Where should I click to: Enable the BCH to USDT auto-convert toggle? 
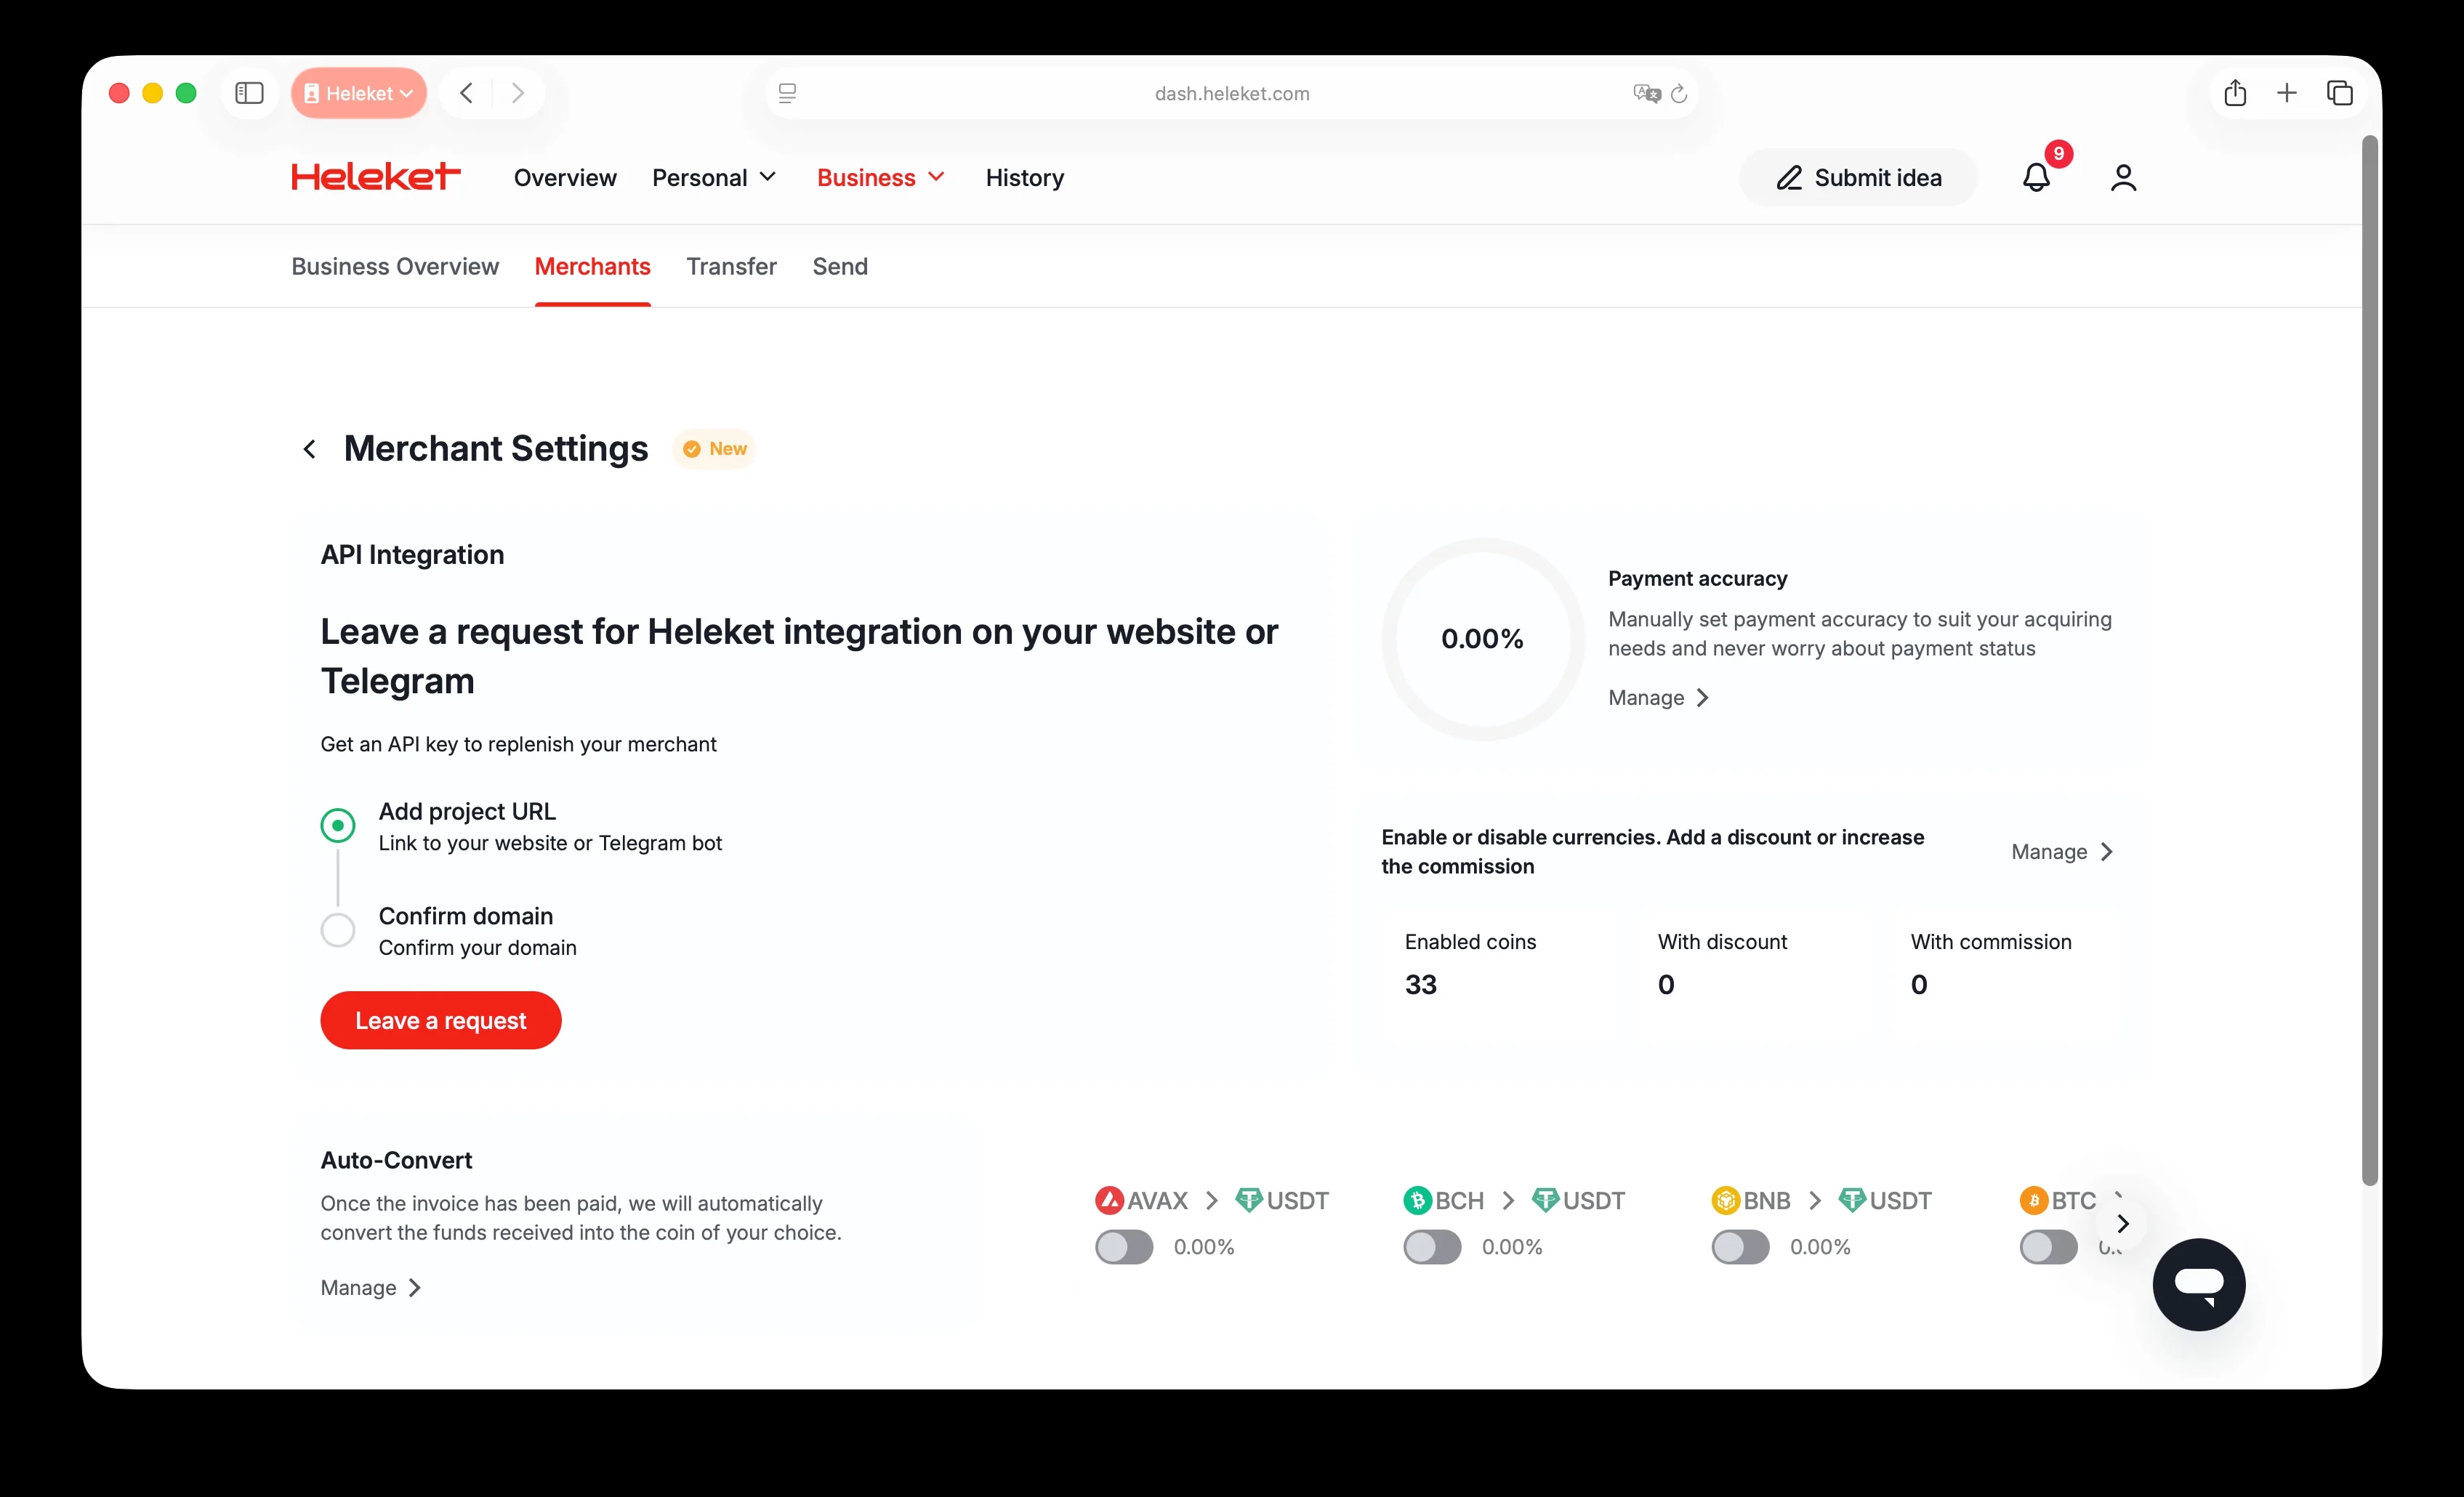pos(1432,1247)
